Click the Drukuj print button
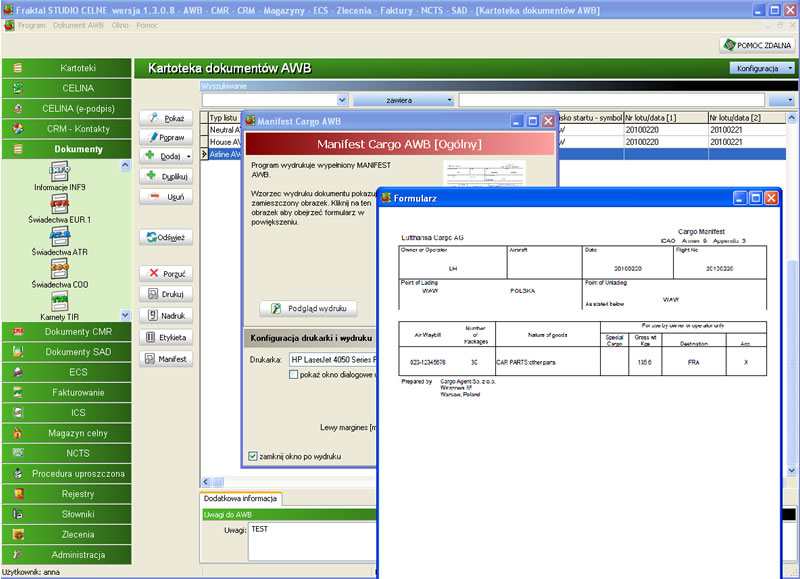 (x=166, y=294)
